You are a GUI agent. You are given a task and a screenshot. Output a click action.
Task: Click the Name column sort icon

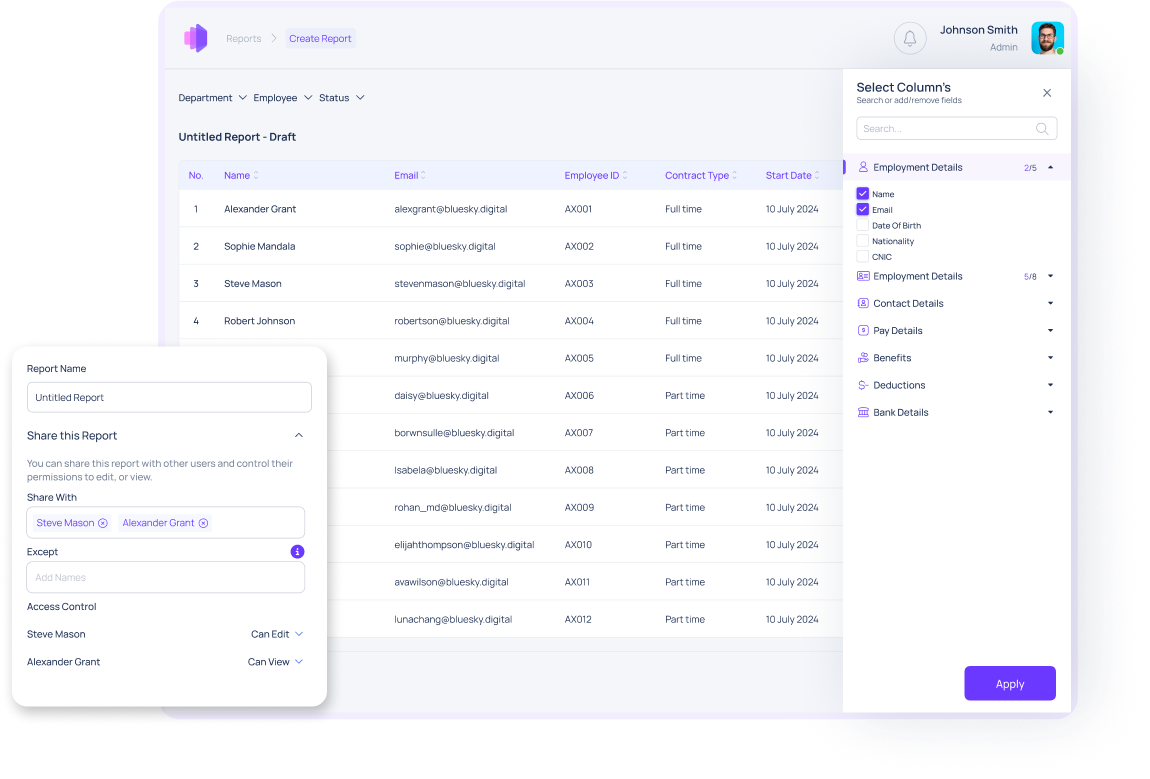click(x=256, y=176)
